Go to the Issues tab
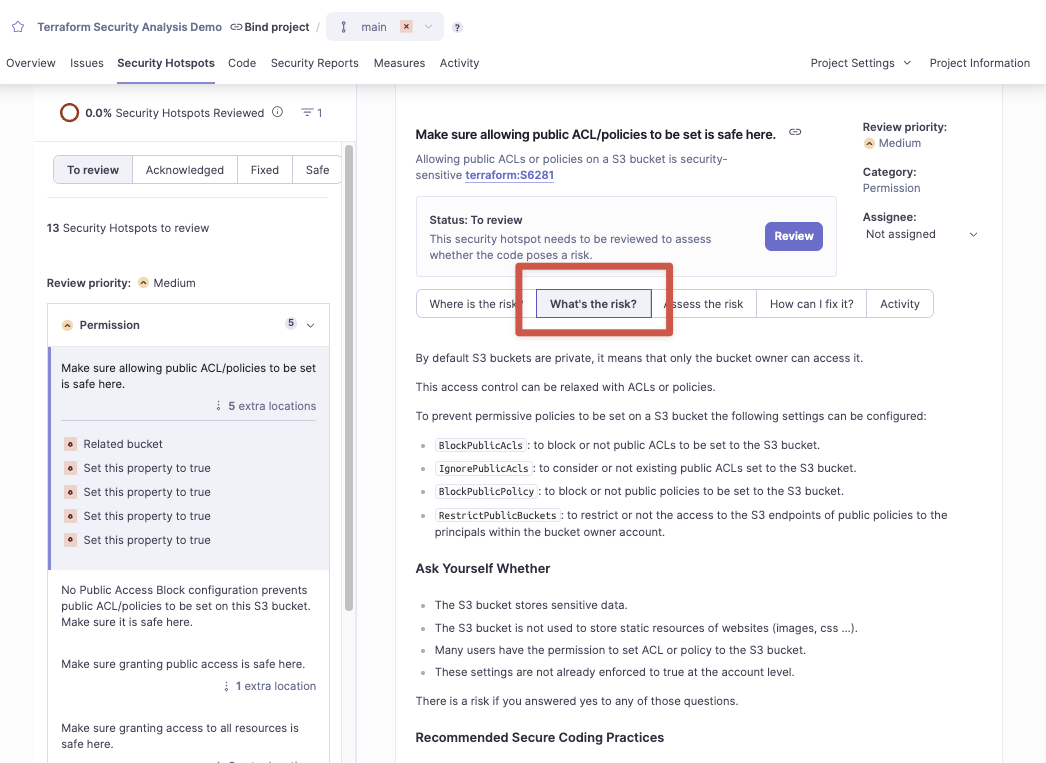 pyautogui.click(x=87, y=63)
